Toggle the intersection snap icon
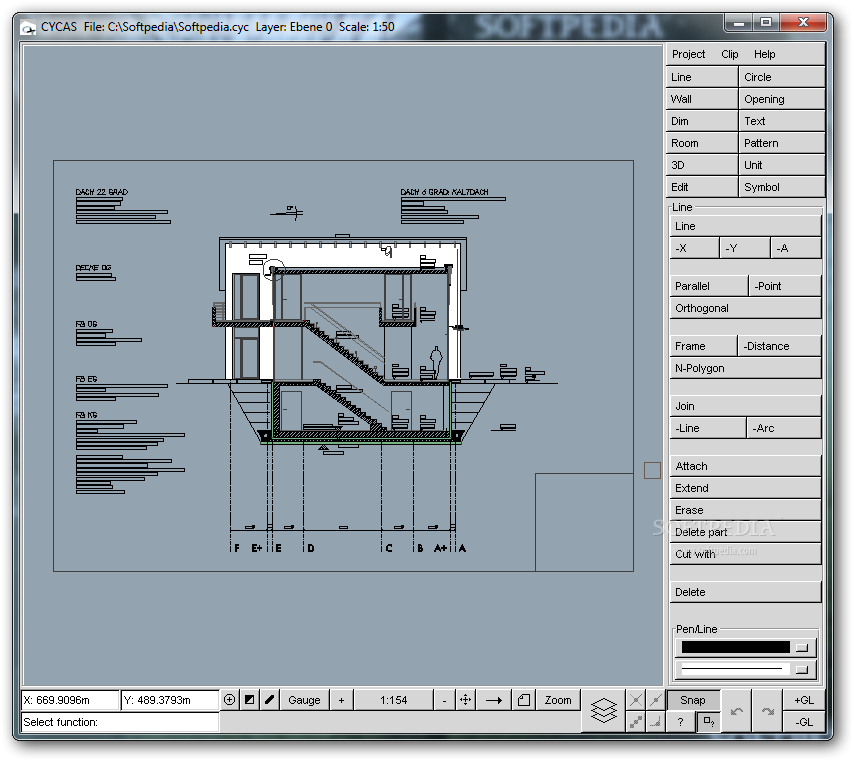 [636, 700]
